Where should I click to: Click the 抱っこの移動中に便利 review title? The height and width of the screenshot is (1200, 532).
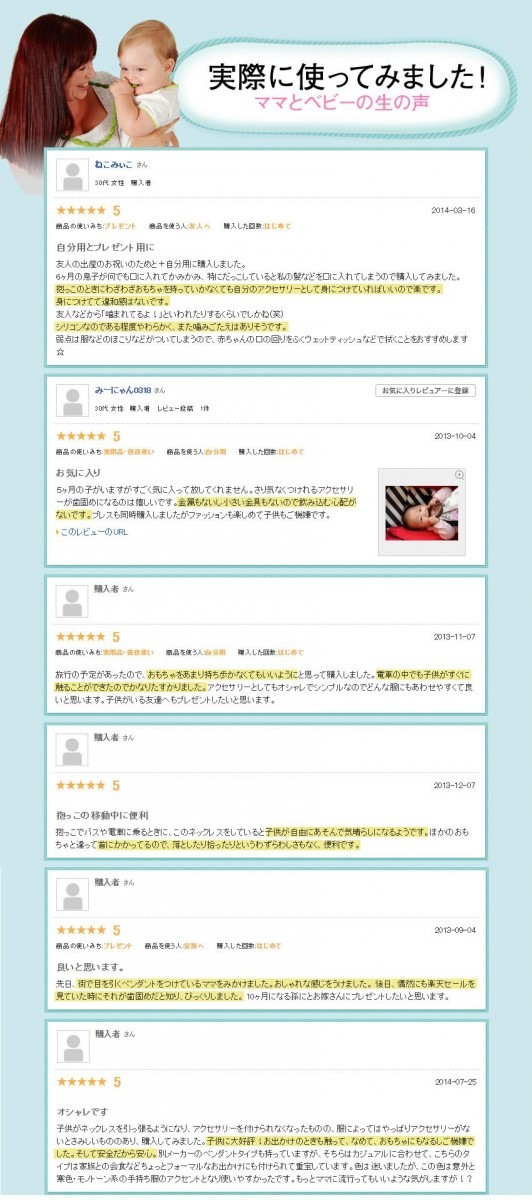[x=102, y=815]
